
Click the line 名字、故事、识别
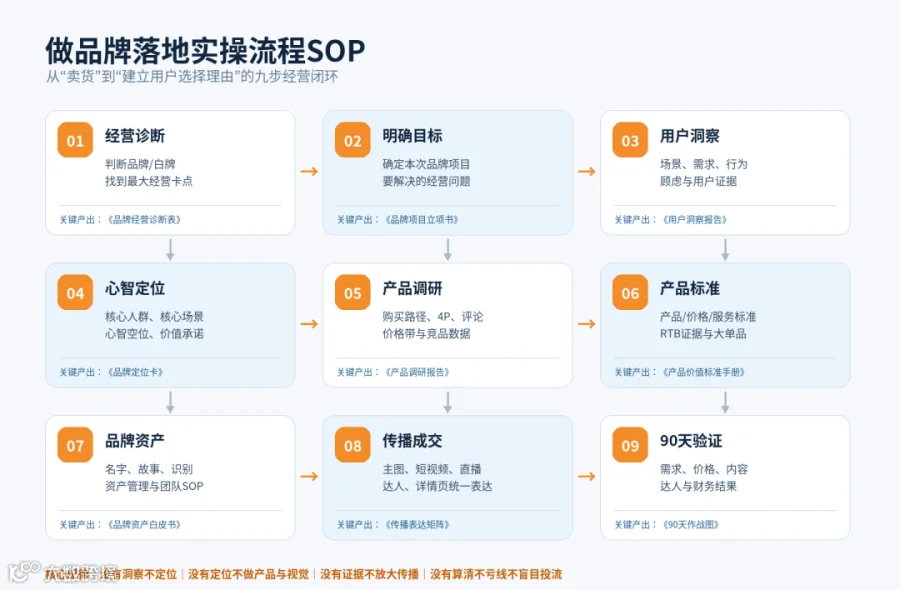tap(149, 469)
